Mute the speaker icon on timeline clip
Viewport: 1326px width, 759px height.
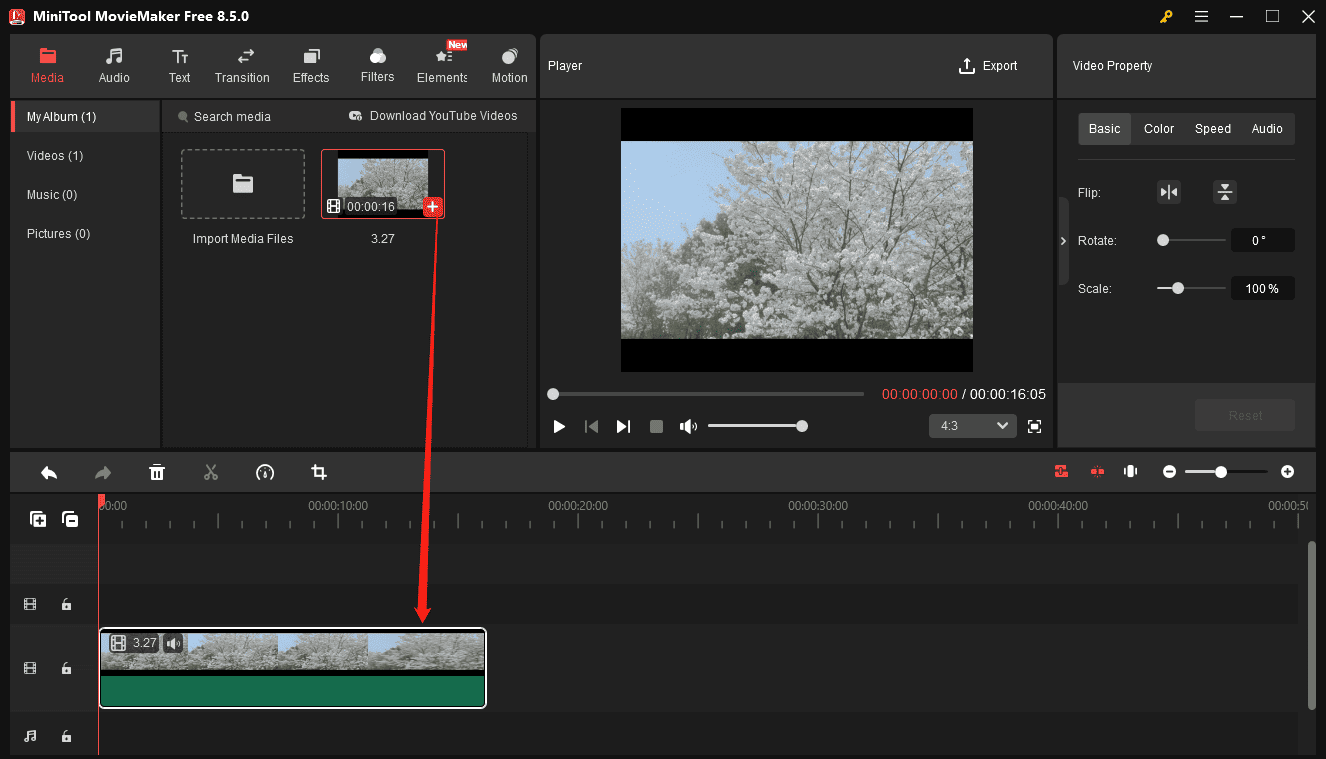172,643
